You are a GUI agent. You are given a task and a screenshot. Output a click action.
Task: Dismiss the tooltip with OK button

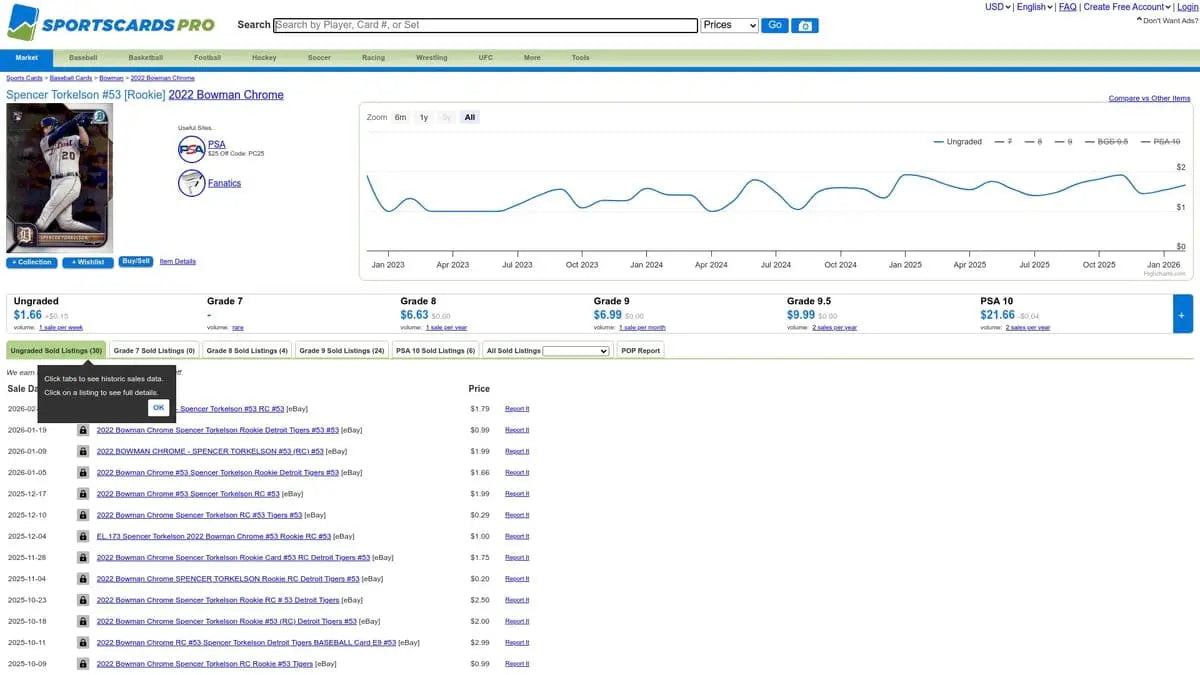(158, 407)
